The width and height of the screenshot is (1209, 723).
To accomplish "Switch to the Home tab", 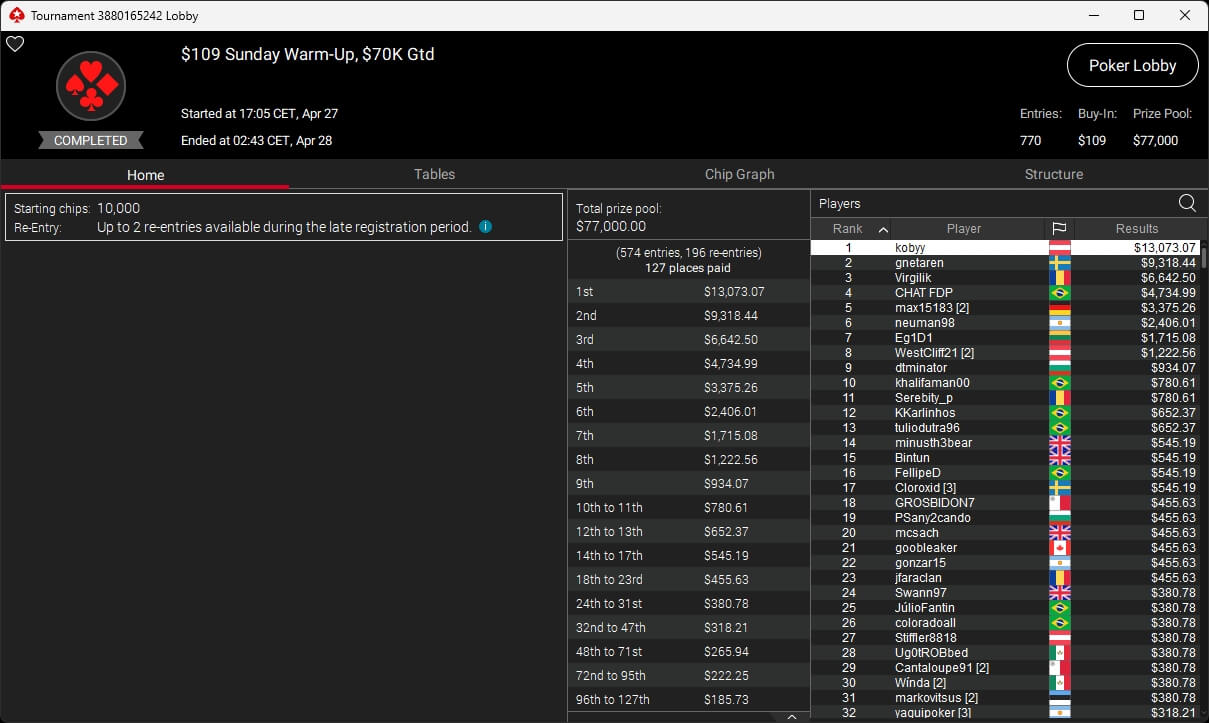I will pos(145,174).
